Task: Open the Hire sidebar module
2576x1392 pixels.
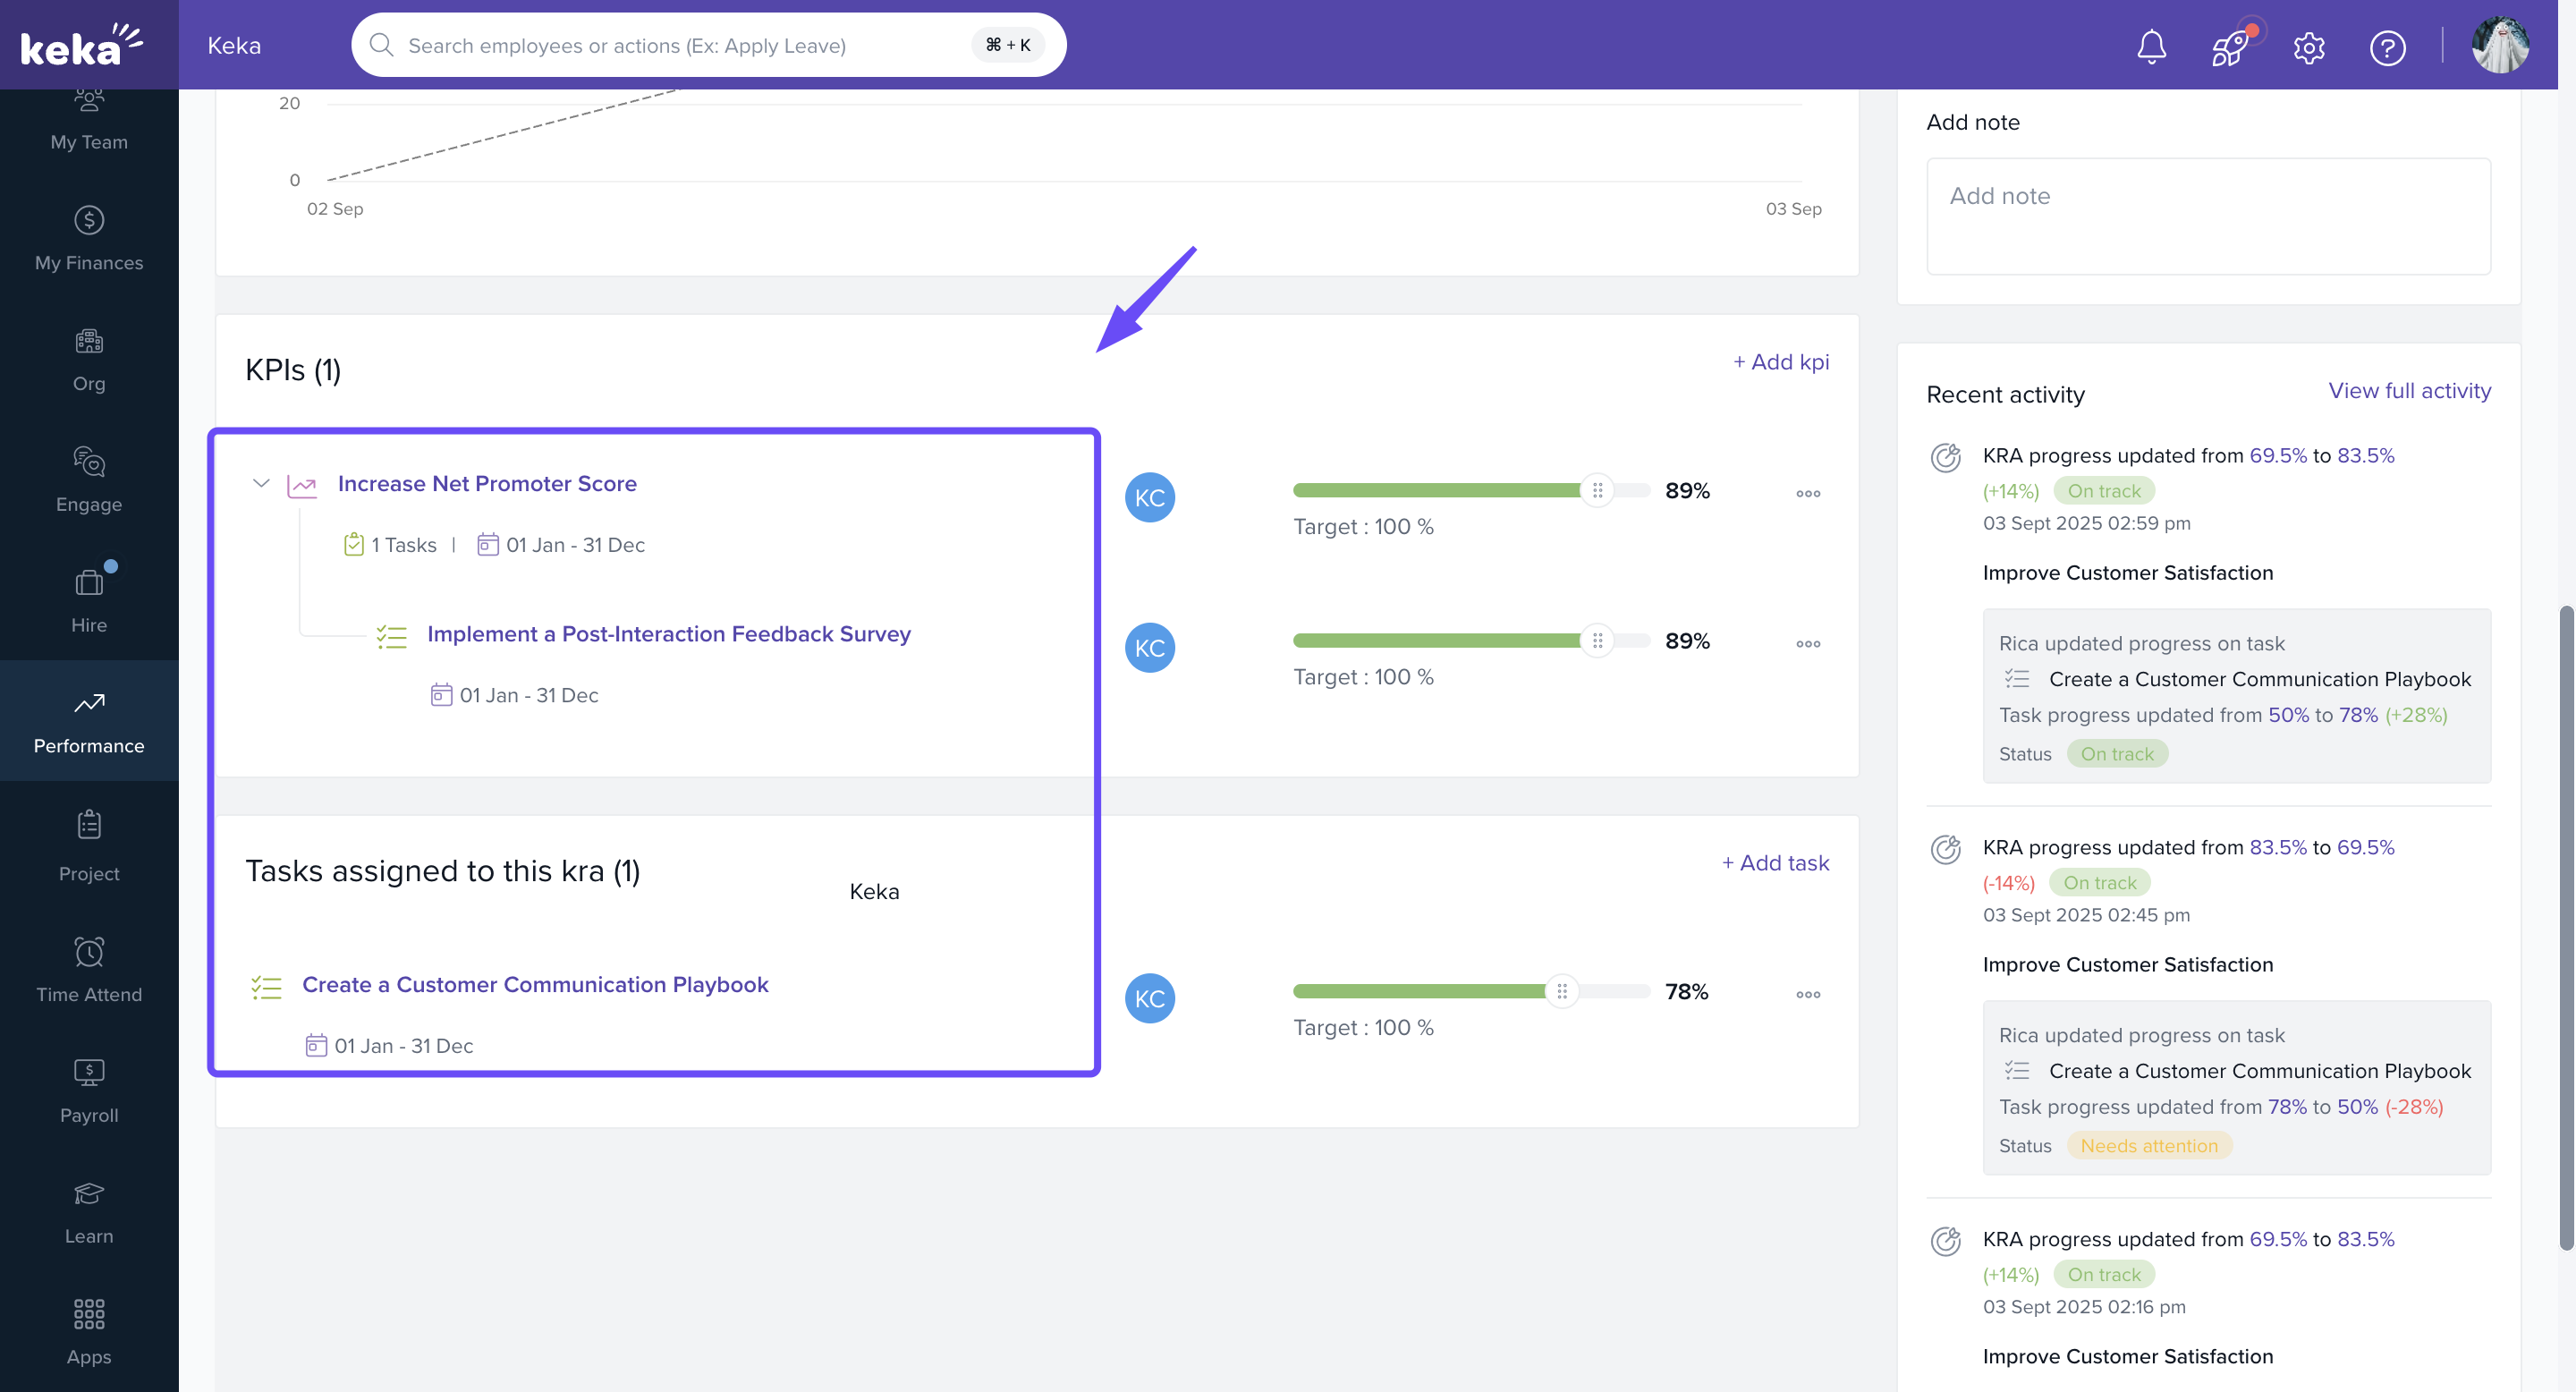Action: pos(89,600)
